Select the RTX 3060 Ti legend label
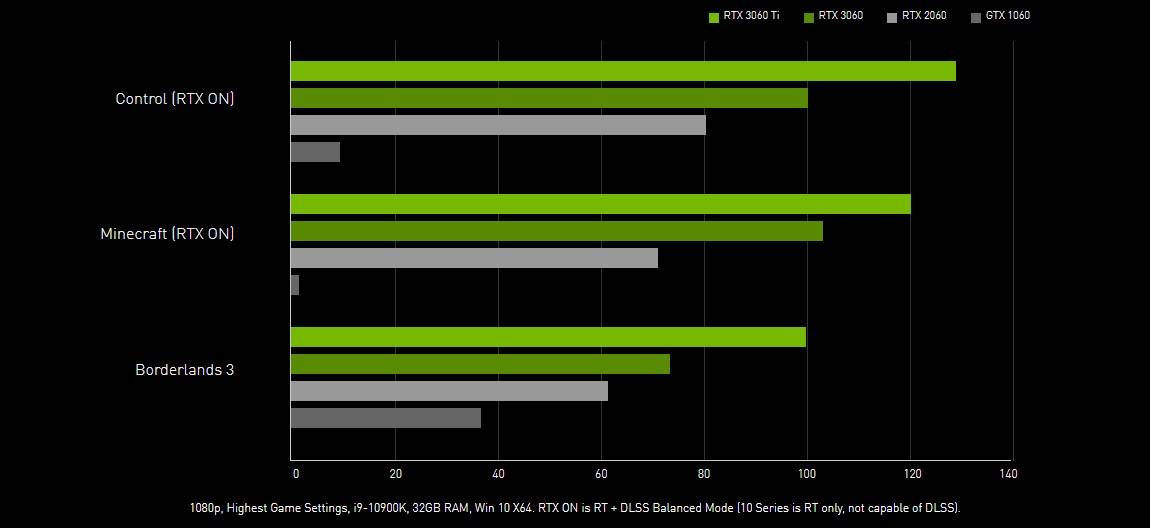Image resolution: width=1150 pixels, height=528 pixels. coord(751,16)
